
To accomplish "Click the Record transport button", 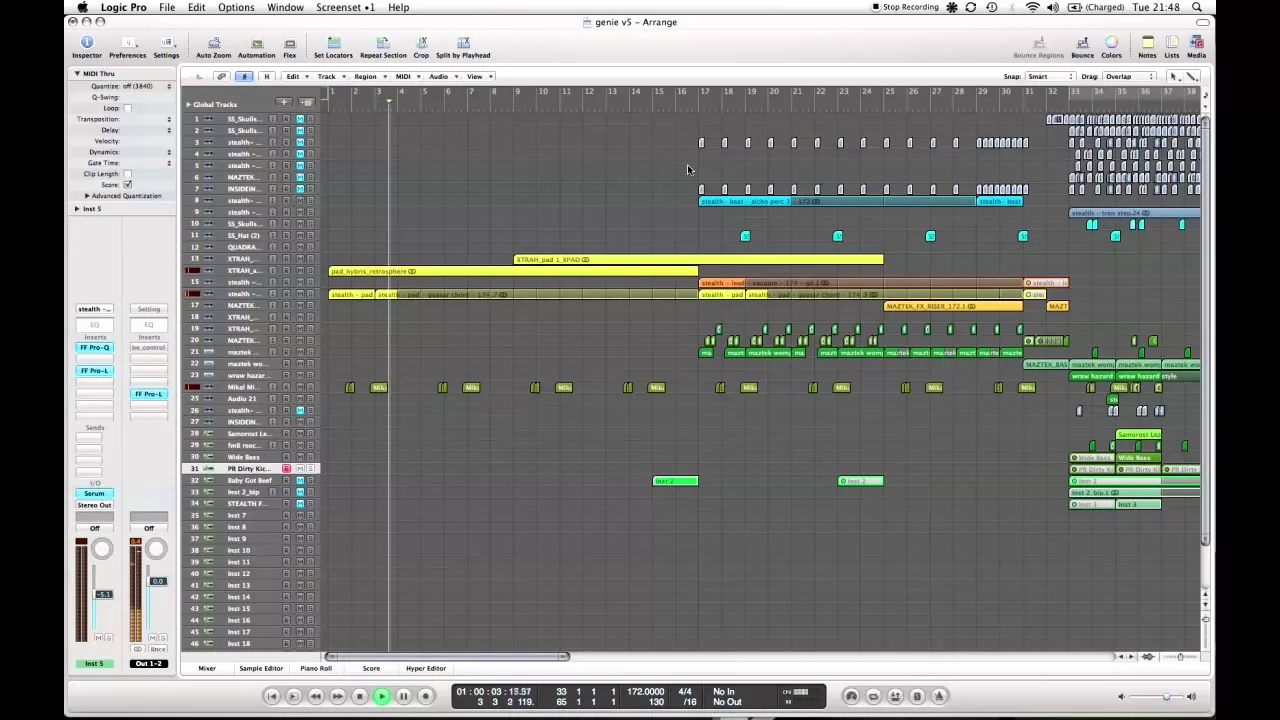I will point(425,696).
